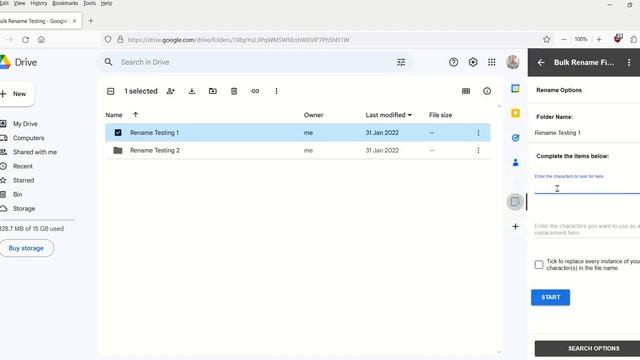Open the Tools menu
Screen dimensions: 640x360
[89, 3]
